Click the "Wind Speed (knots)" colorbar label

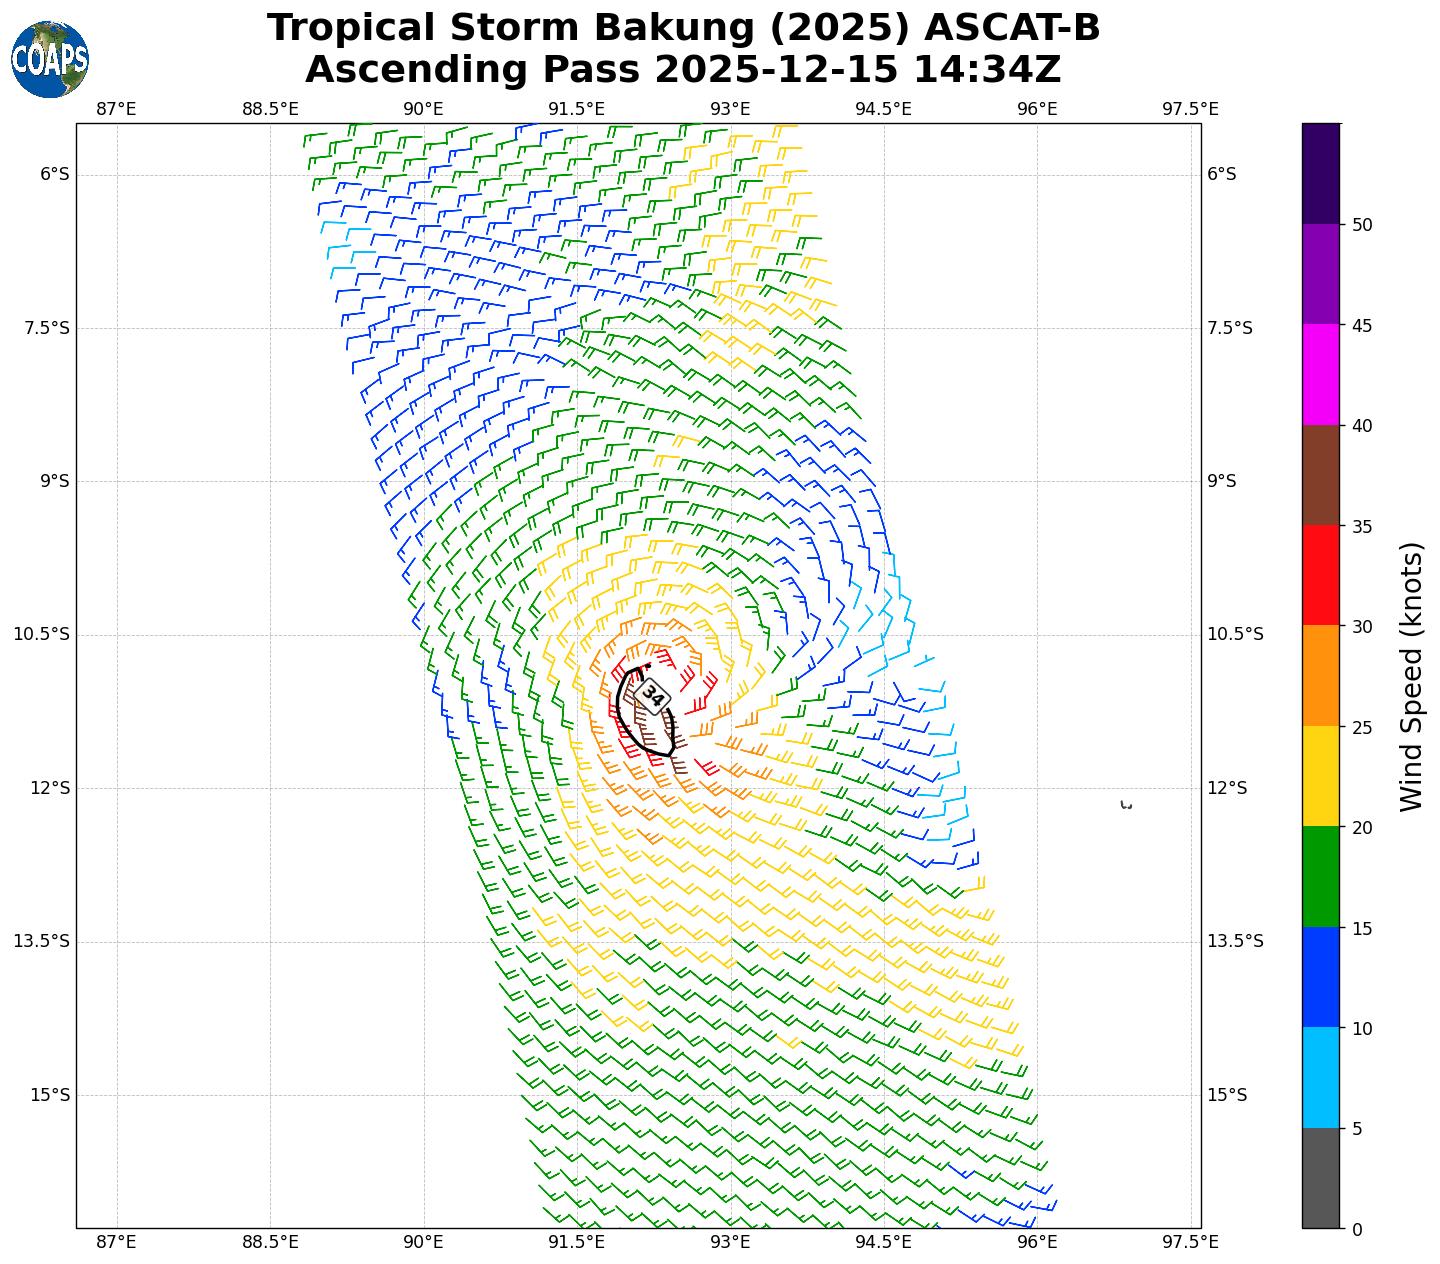[x=1411, y=676]
